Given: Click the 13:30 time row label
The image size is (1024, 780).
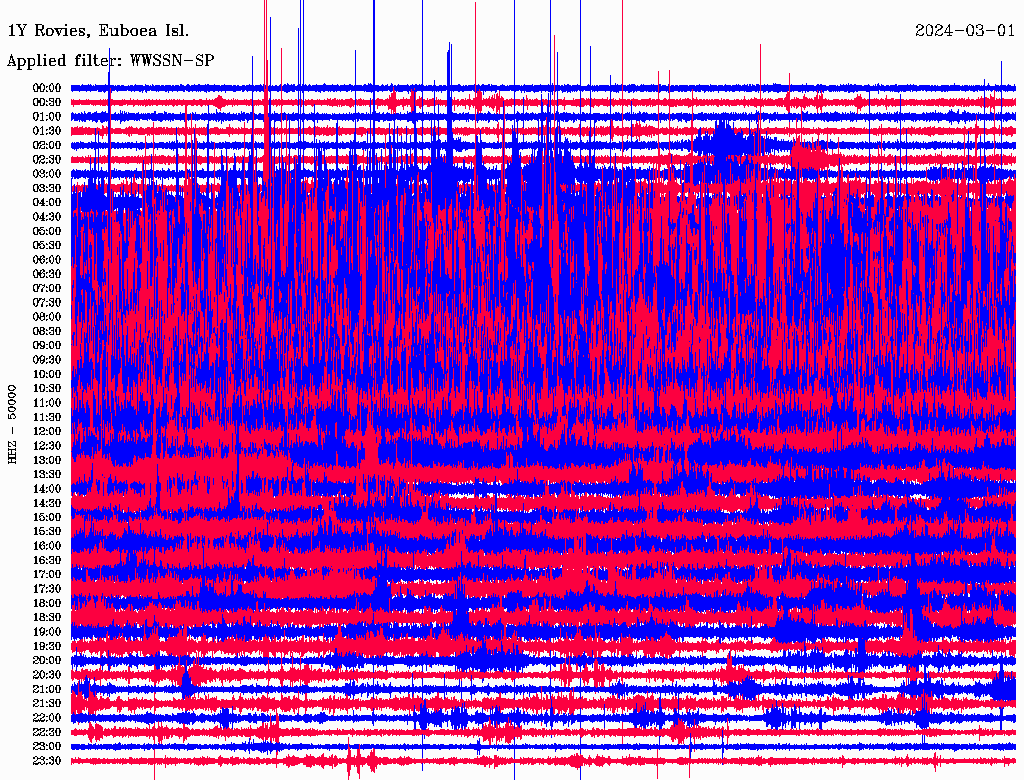Looking at the screenshot, I should [x=48, y=474].
